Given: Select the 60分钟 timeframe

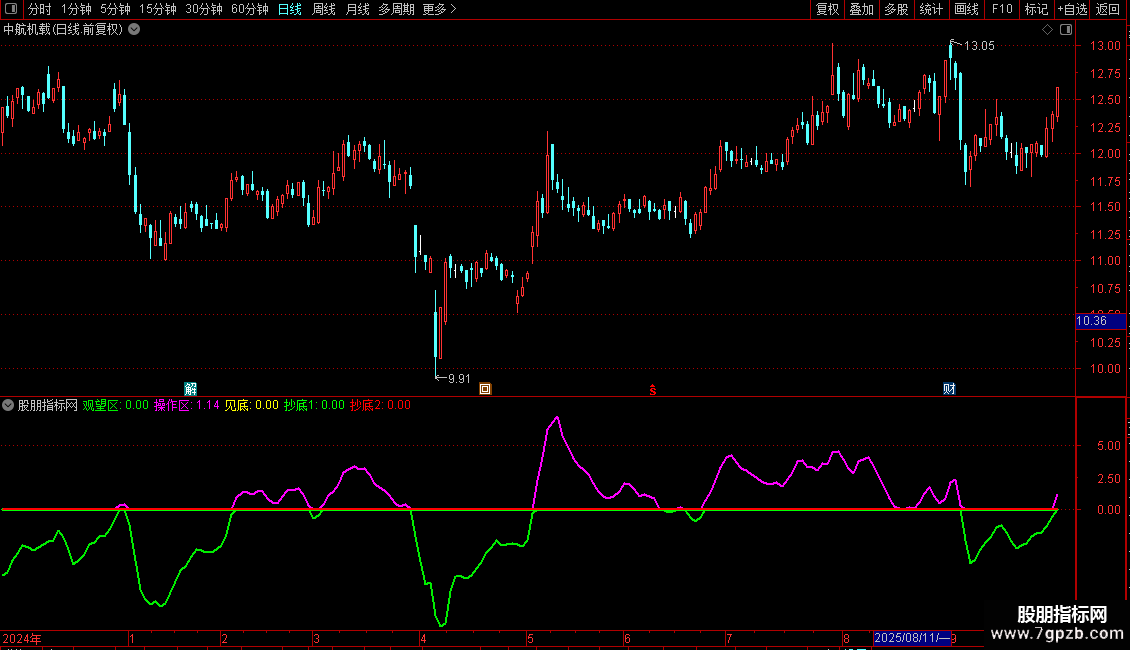Looking at the screenshot, I should point(249,9).
